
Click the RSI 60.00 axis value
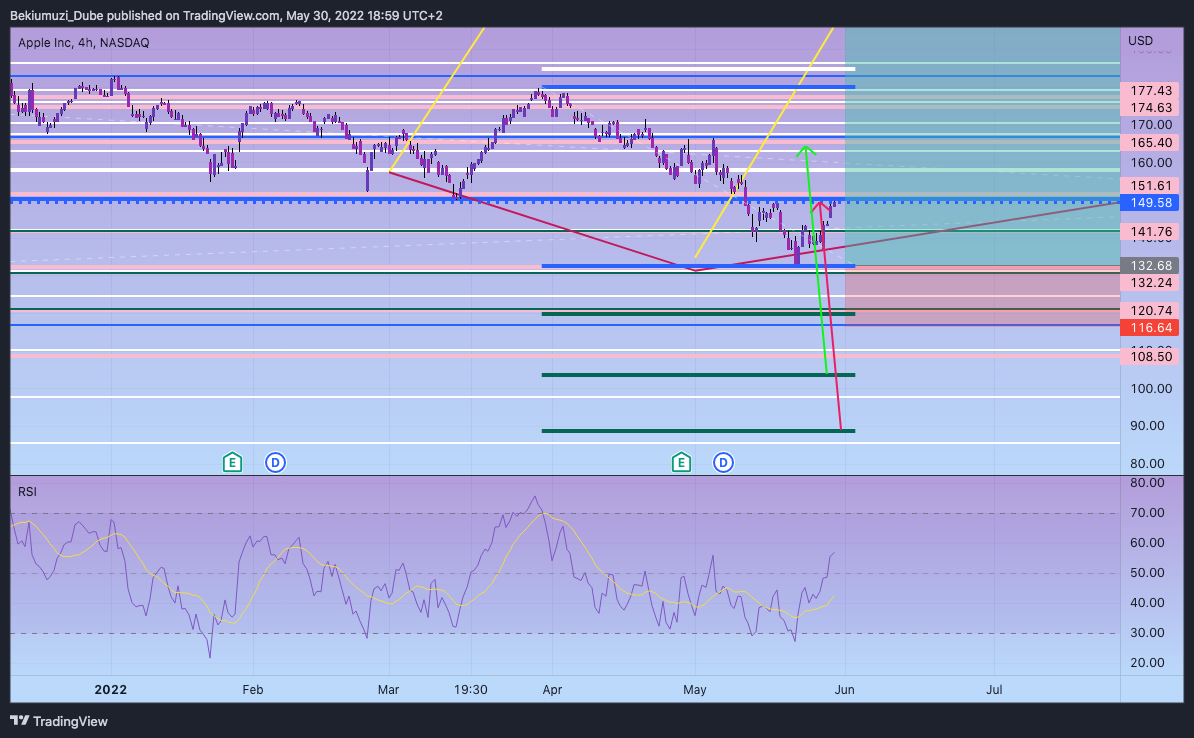[x=1147, y=542]
